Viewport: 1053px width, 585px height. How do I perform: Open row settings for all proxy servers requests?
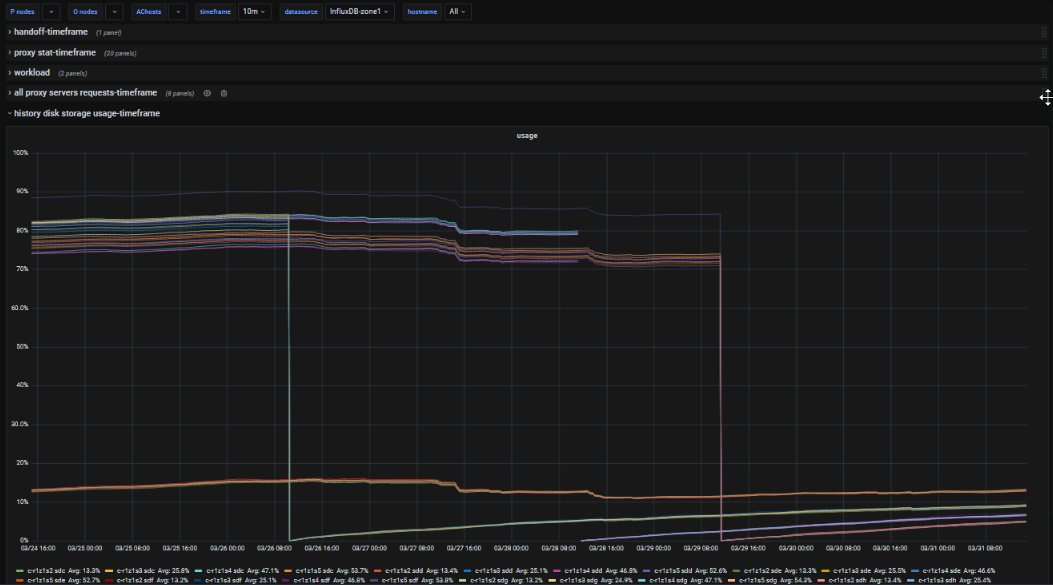207,93
